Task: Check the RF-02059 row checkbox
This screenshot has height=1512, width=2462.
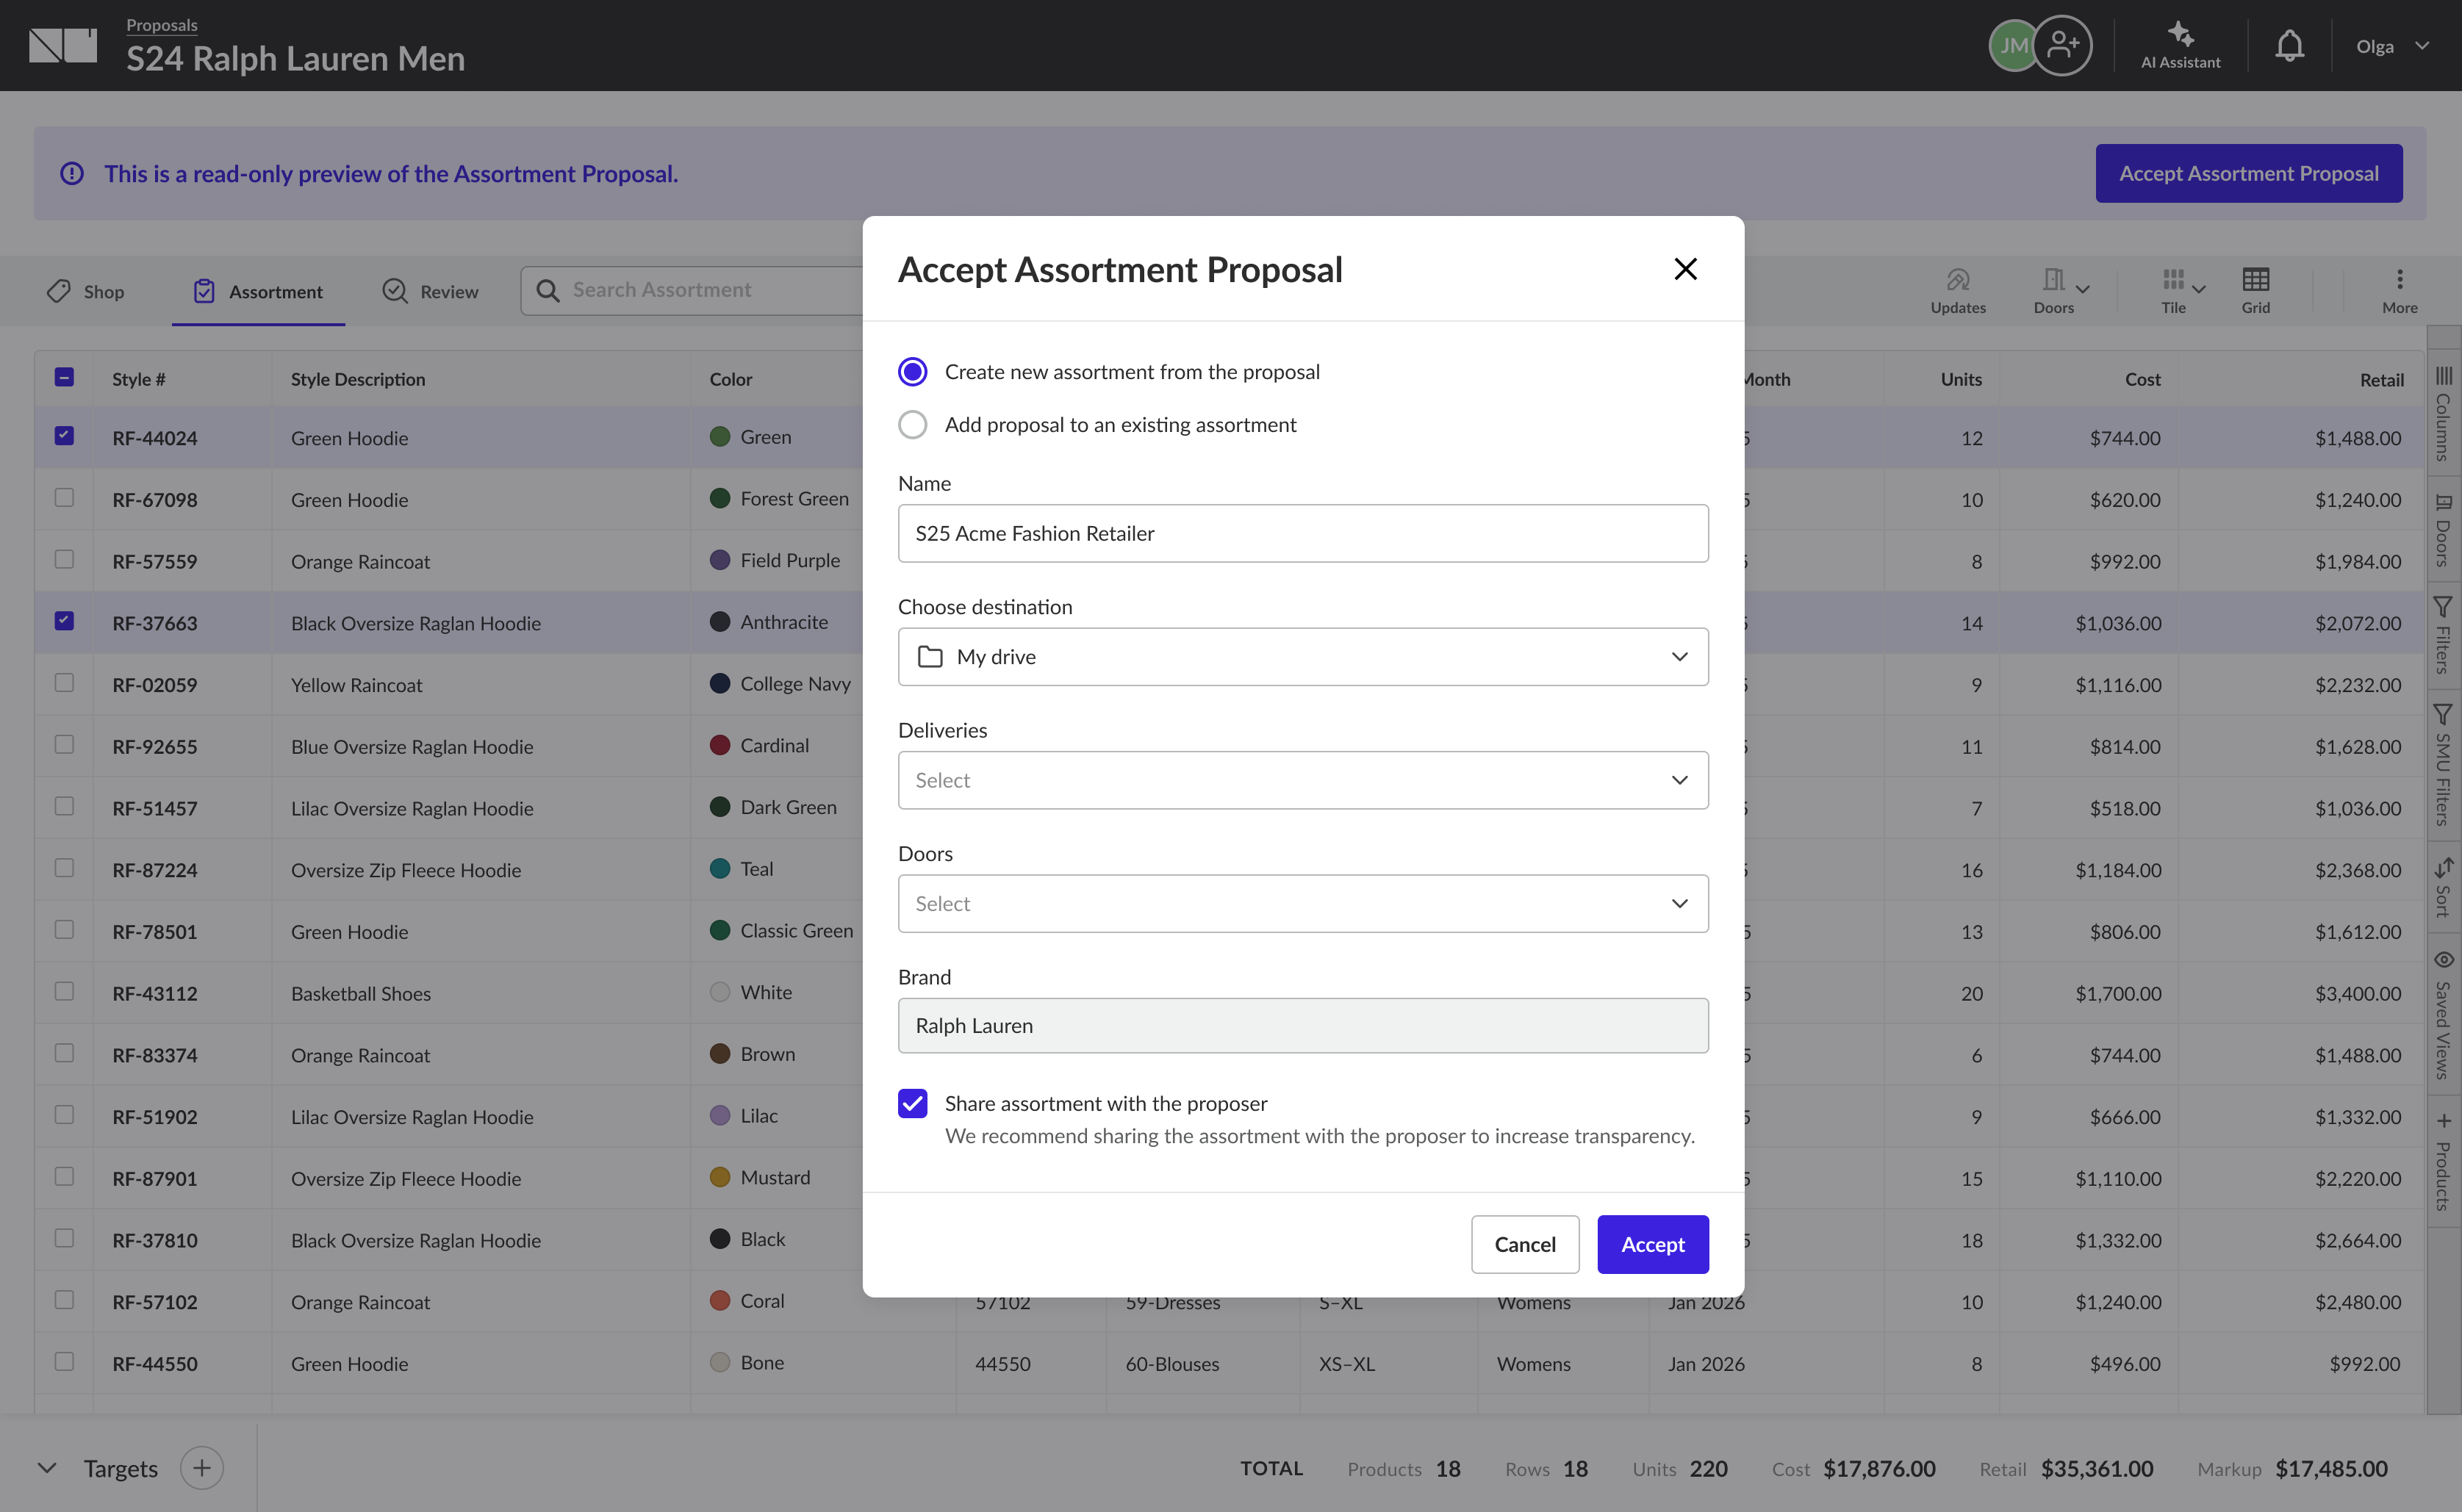Action: [64, 682]
